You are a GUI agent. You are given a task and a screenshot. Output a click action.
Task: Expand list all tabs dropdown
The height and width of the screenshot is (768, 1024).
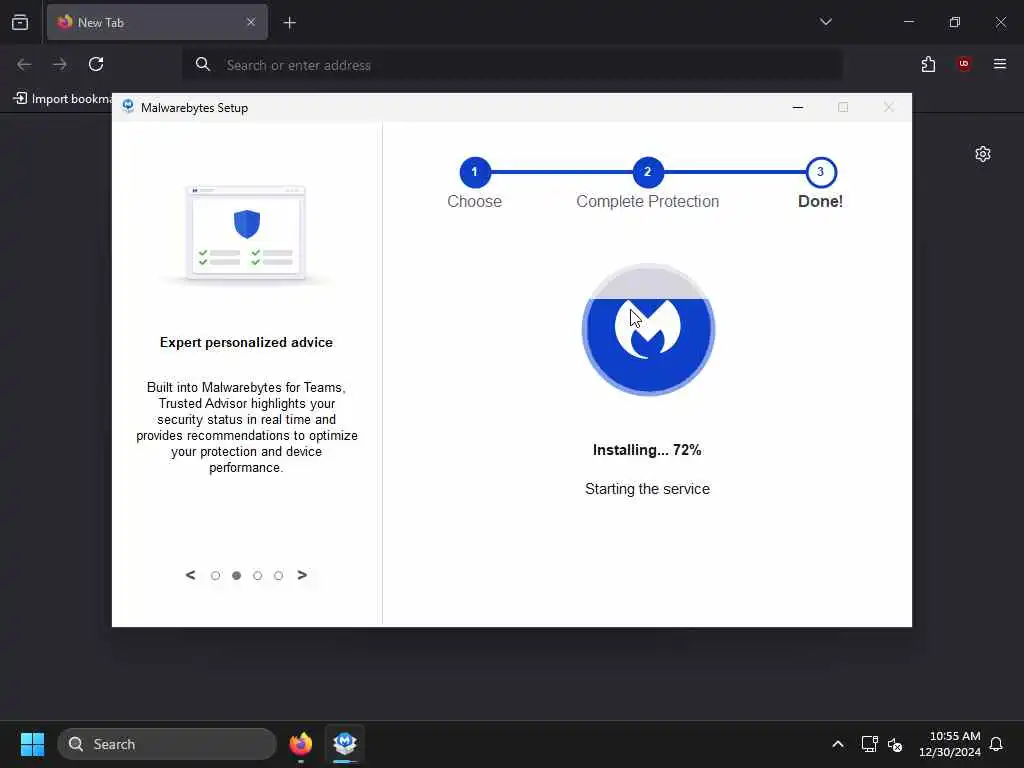pos(825,22)
